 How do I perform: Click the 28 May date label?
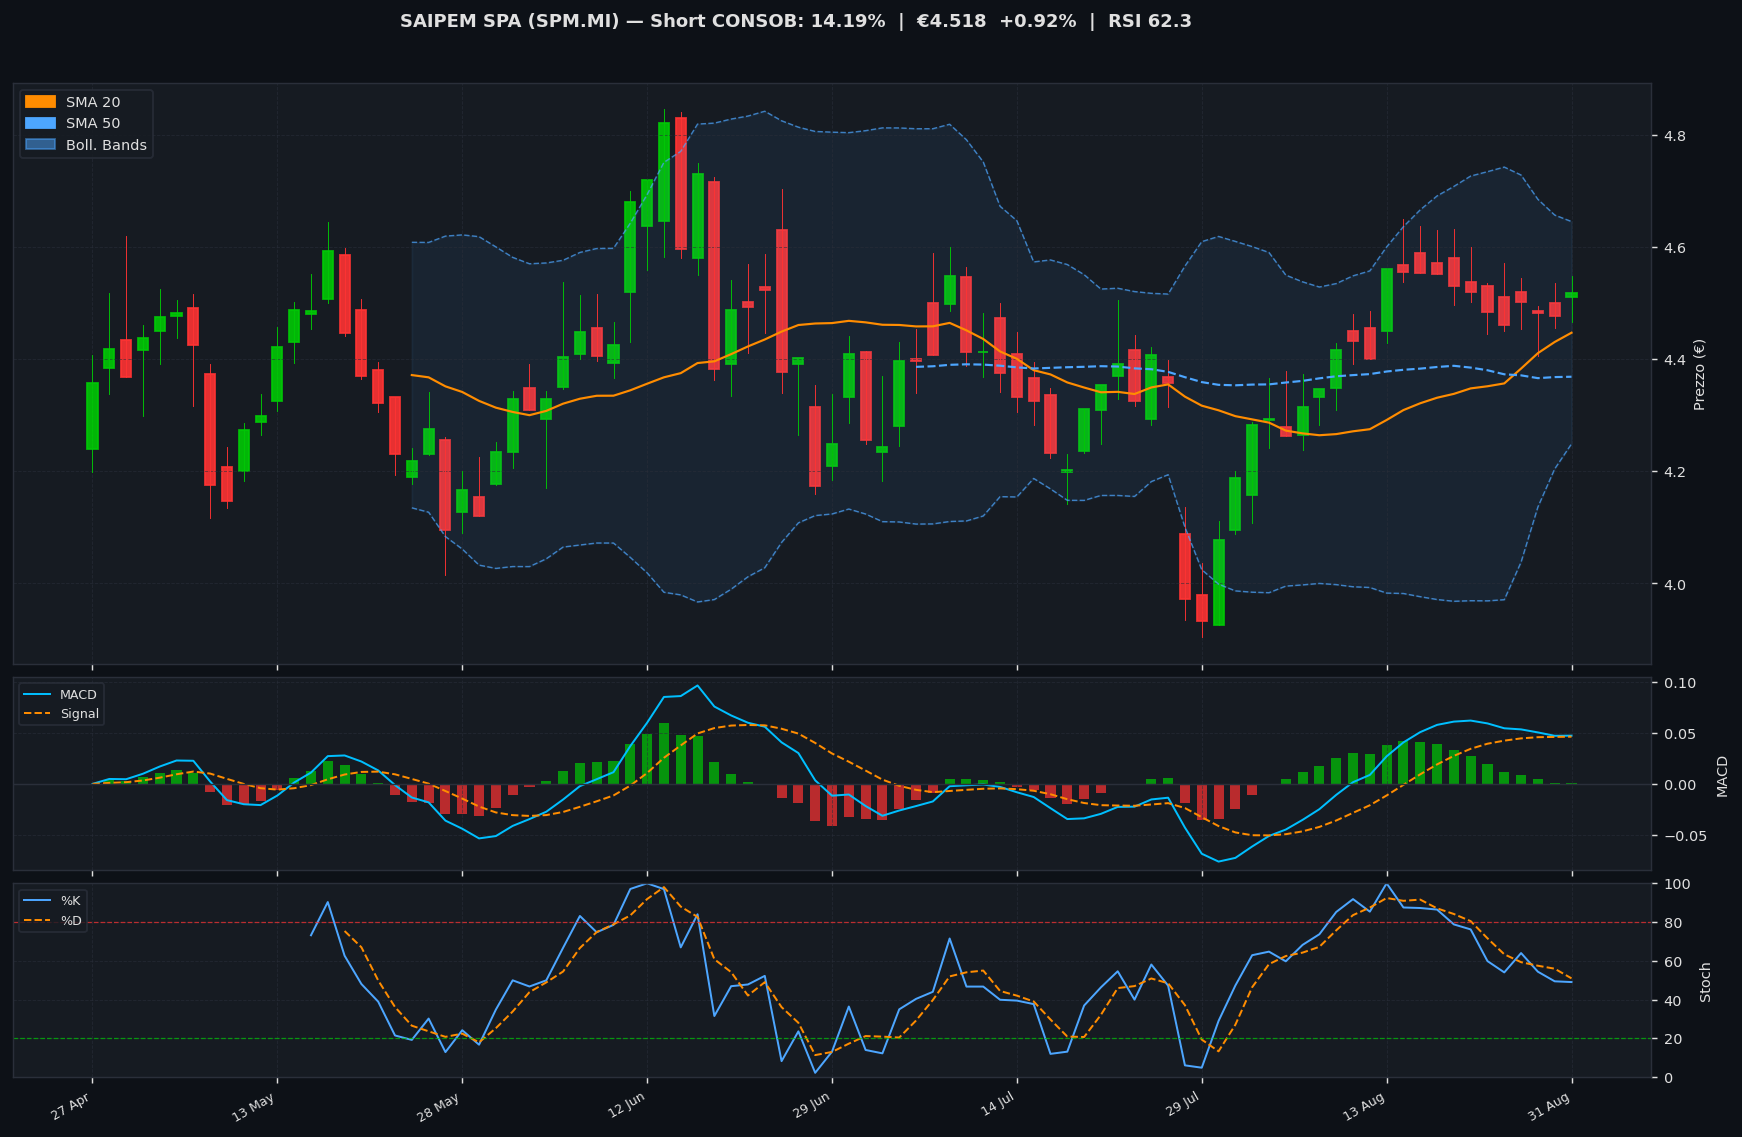438,1108
